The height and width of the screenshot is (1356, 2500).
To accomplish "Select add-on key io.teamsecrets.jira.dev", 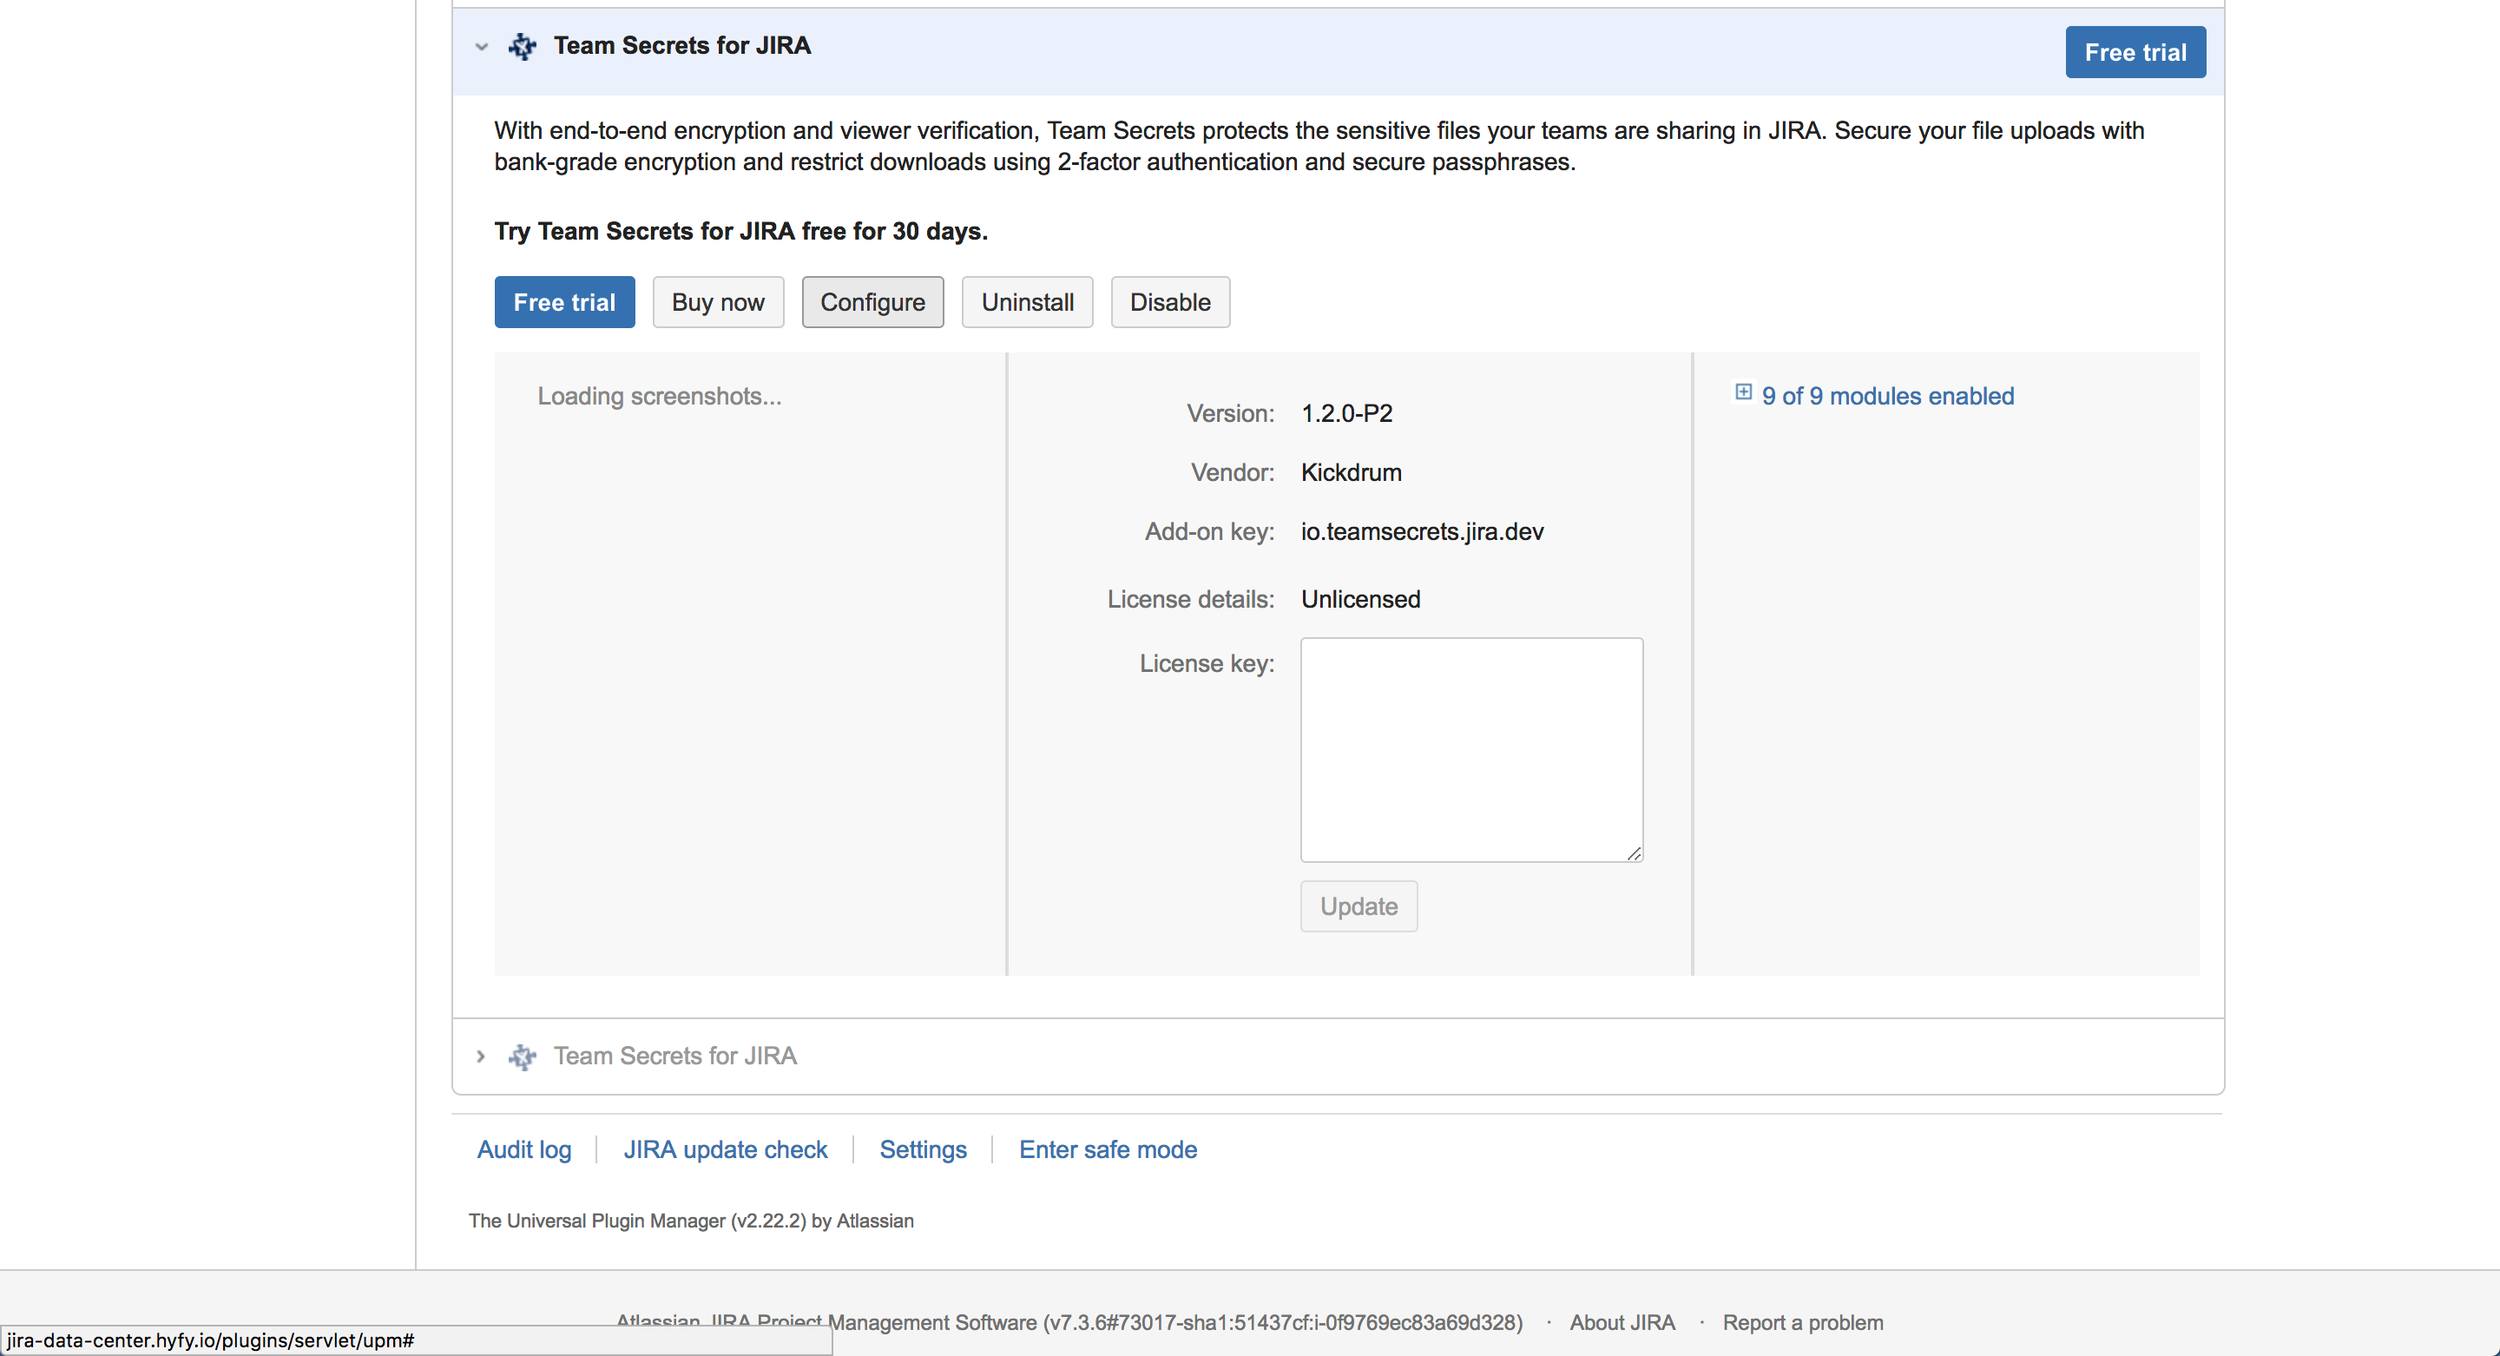I will click(x=1422, y=532).
